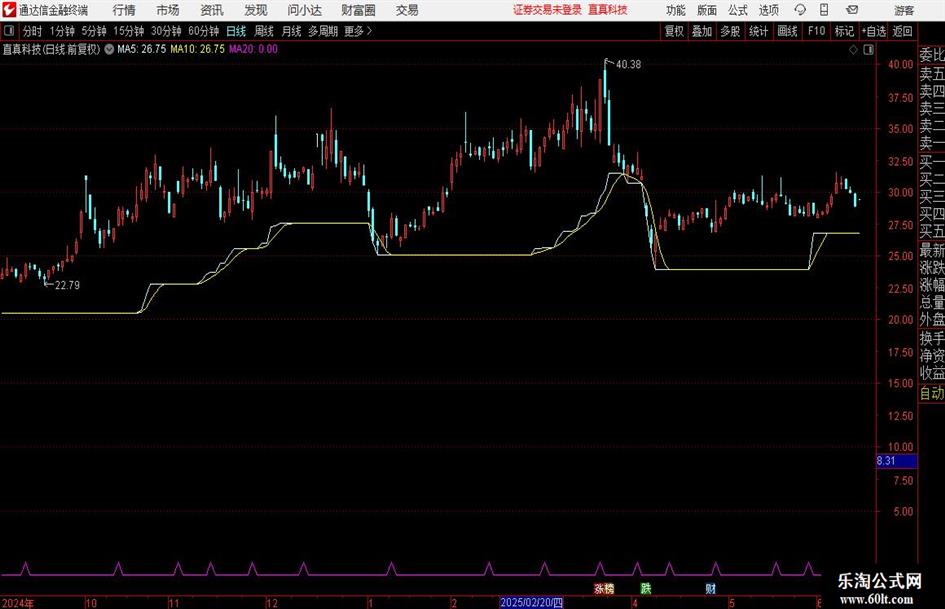Click the MA20: 0.00 indicator label

tap(253, 49)
